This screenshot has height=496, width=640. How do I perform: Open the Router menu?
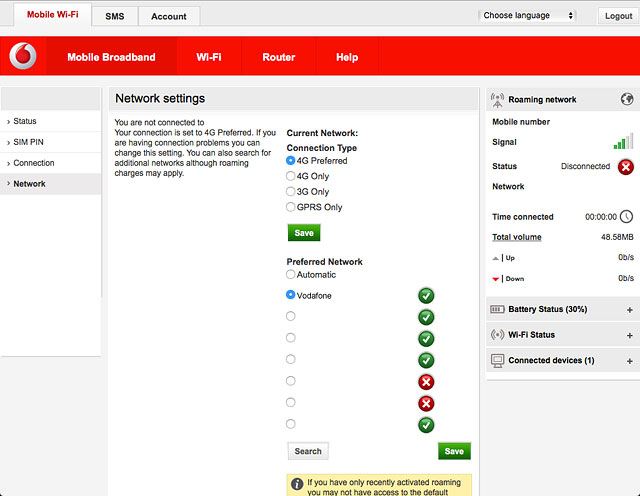tap(279, 57)
